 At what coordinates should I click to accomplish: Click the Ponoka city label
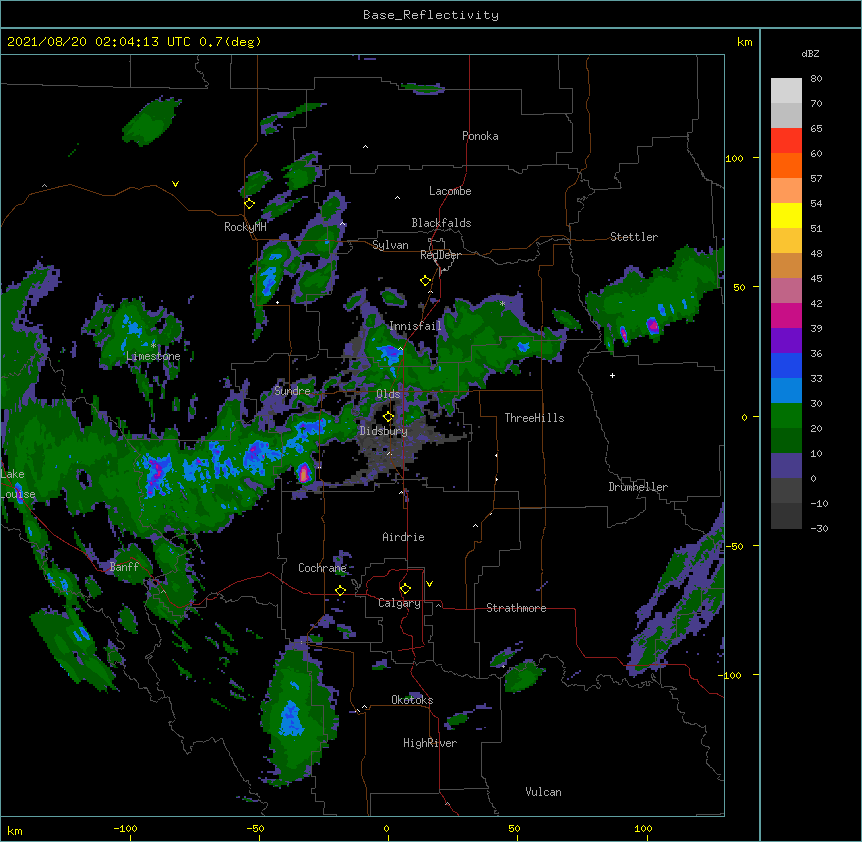click(x=480, y=136)
